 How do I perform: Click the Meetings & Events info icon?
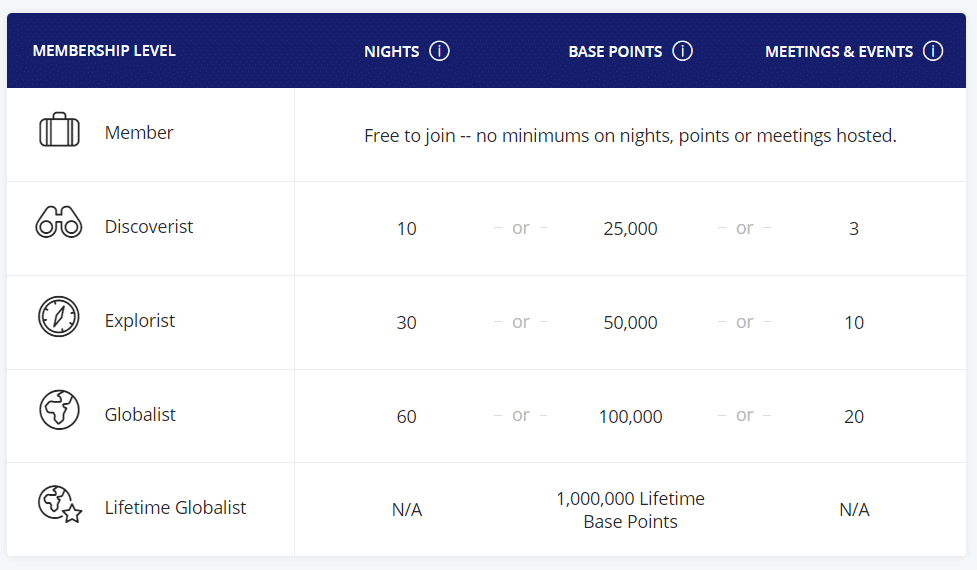point(933,51)
